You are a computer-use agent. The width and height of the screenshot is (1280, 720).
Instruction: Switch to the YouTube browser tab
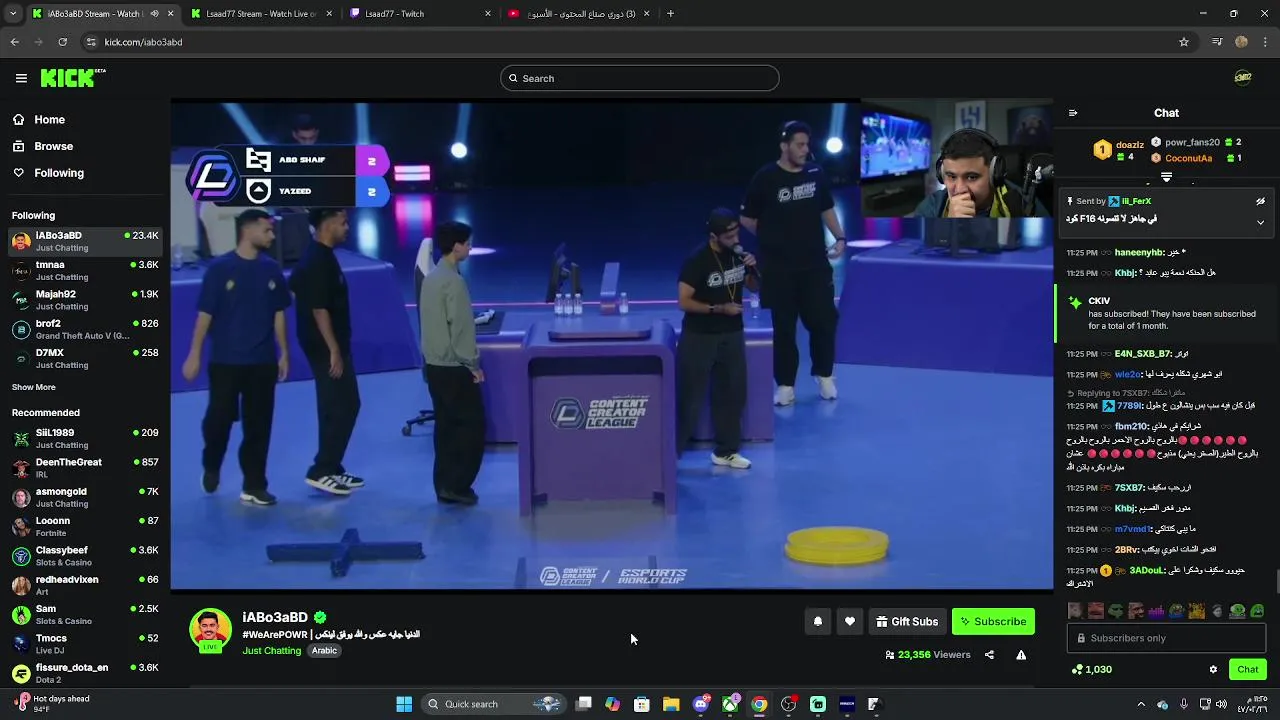point(578,14)
